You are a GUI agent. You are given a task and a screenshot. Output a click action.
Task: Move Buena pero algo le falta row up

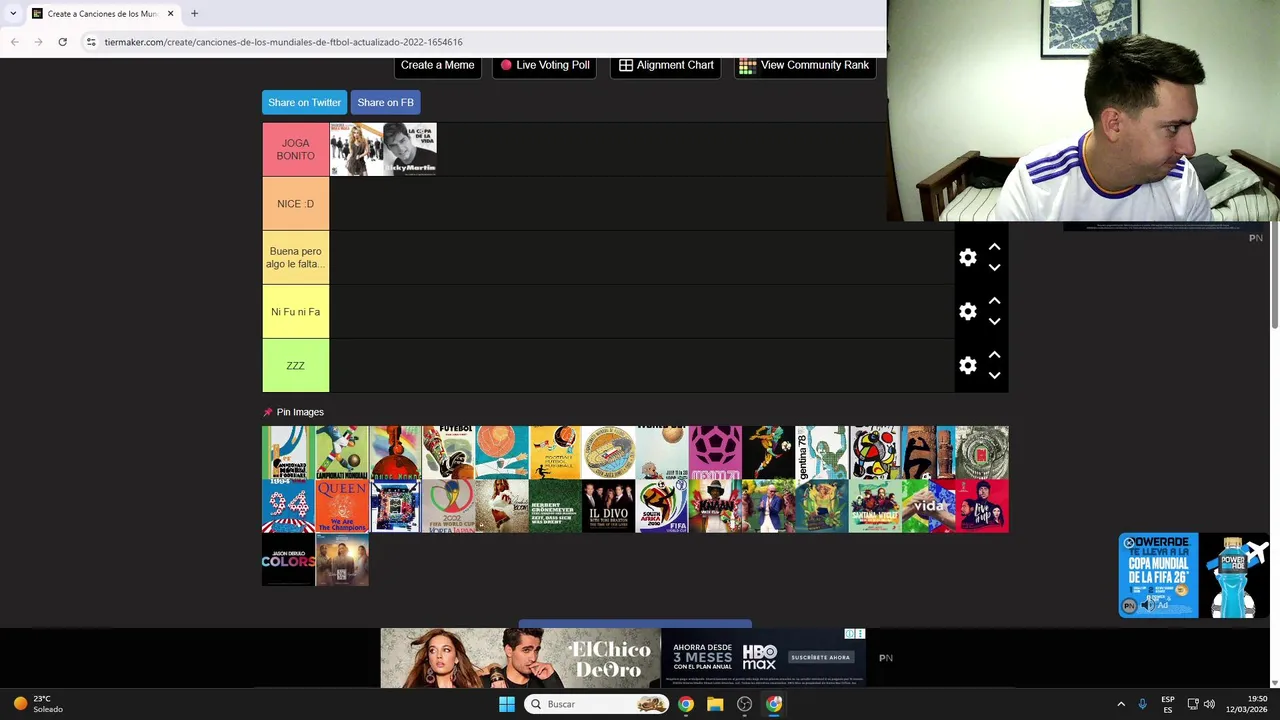click(x=994, y=246)
